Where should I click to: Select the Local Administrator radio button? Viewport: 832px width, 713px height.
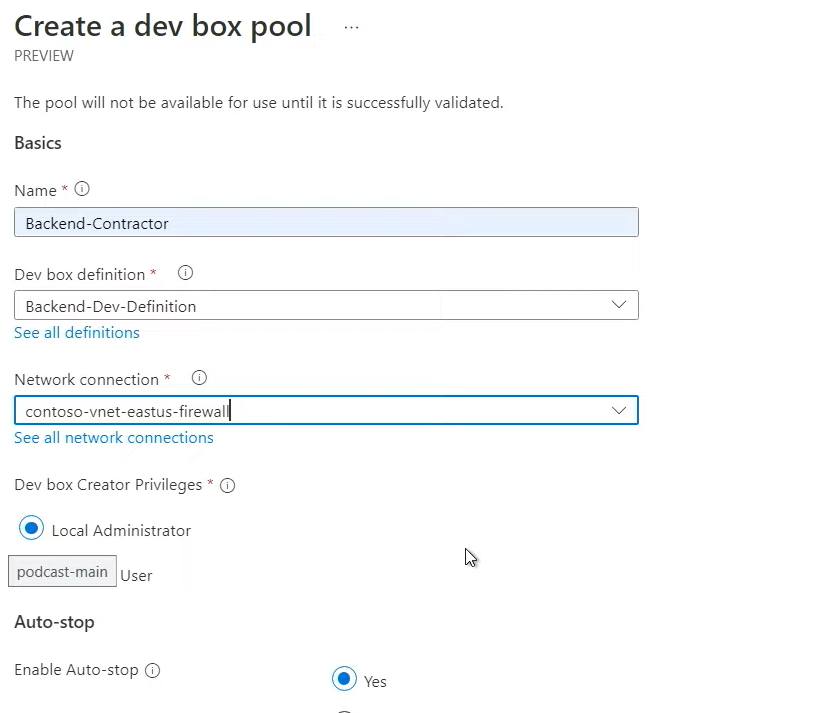coord(31,528)
